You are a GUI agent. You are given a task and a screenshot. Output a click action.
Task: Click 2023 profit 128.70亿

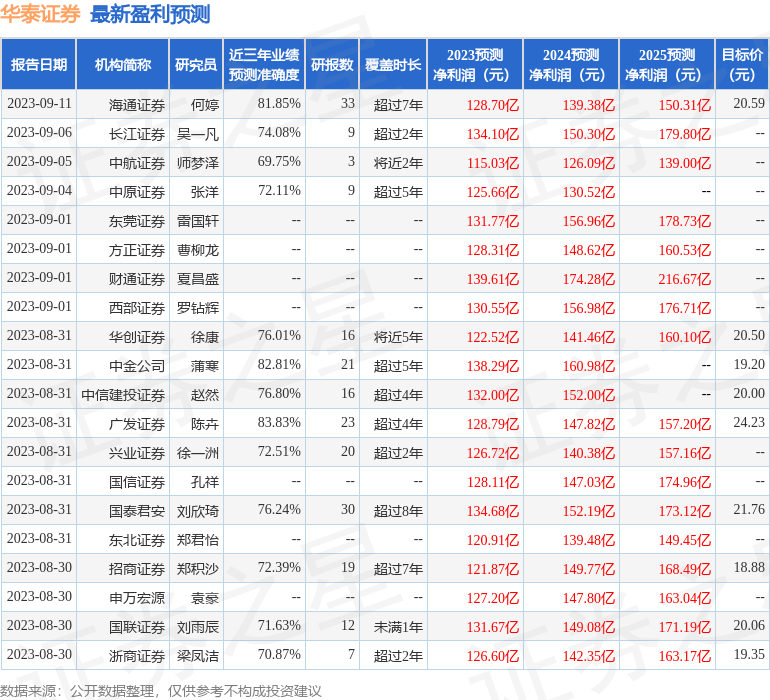pyautogui.click(x=493, y=105)
